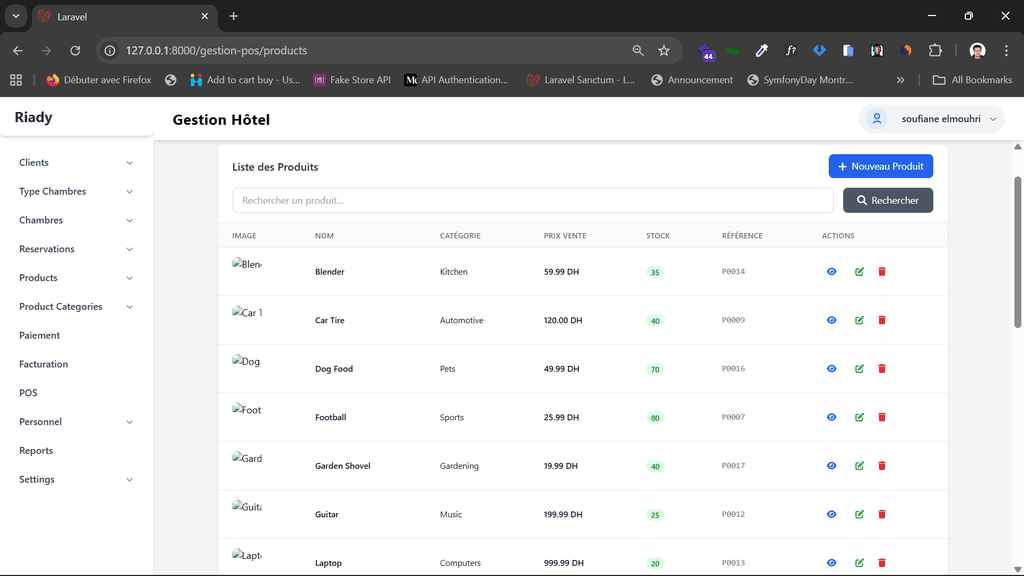Click the edit icon for Blender

pyautogui.click(x=859, y=272)
